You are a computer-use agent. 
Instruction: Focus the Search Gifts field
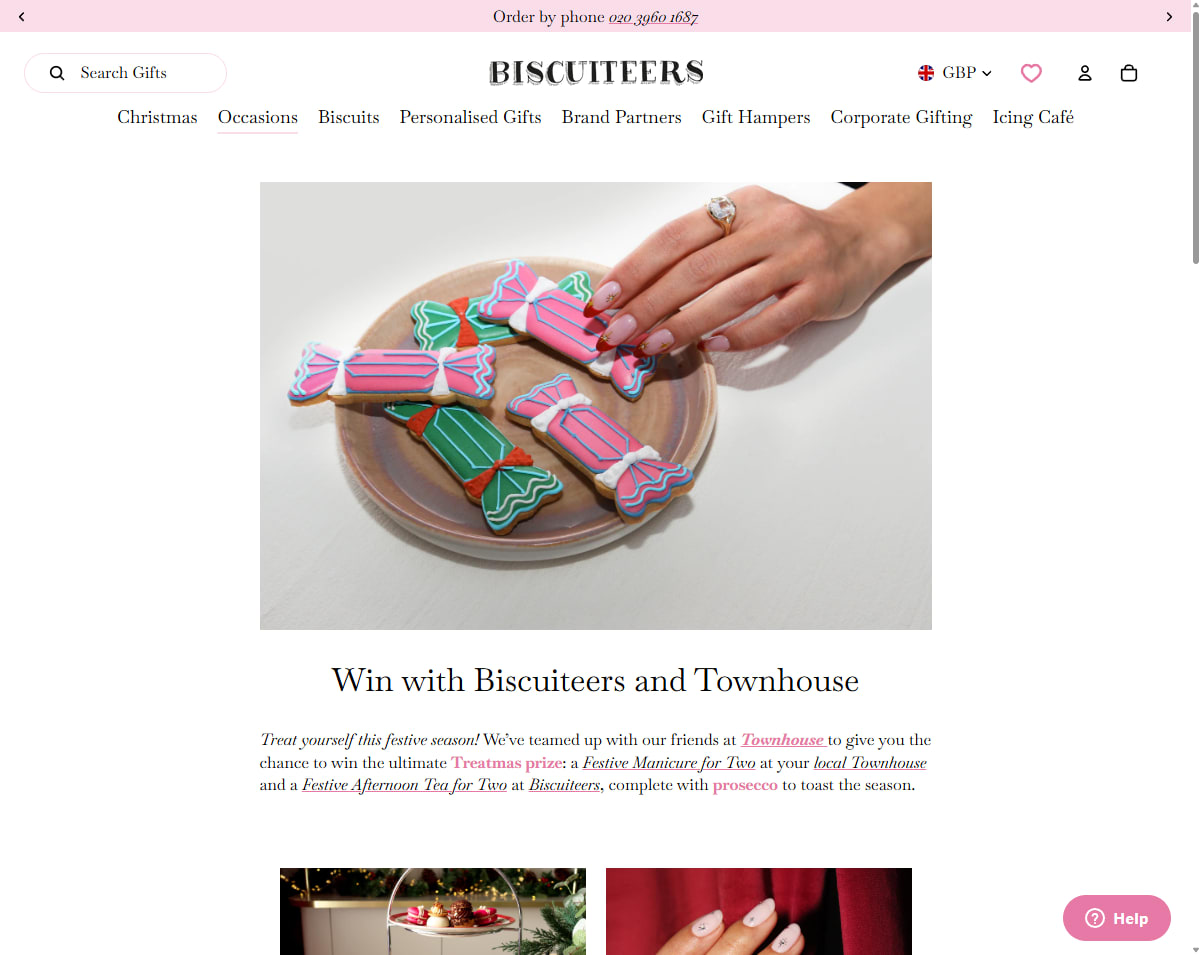125,73
